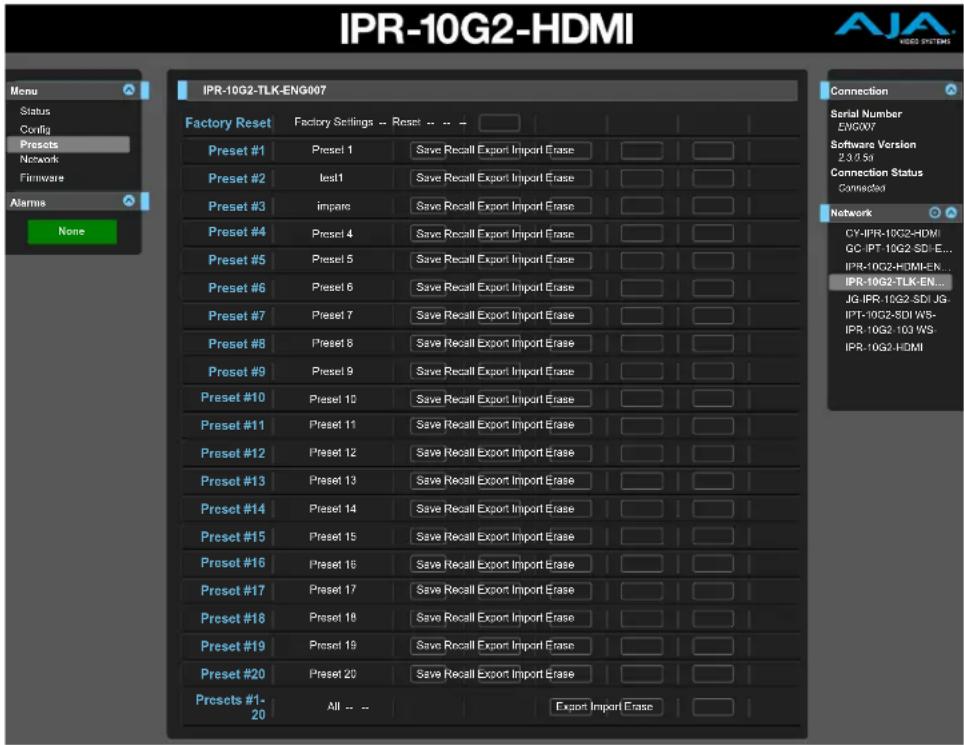Viewport: 964px width, 745px height.
Task: Import into Preset #14
Action: click(527, 509)
